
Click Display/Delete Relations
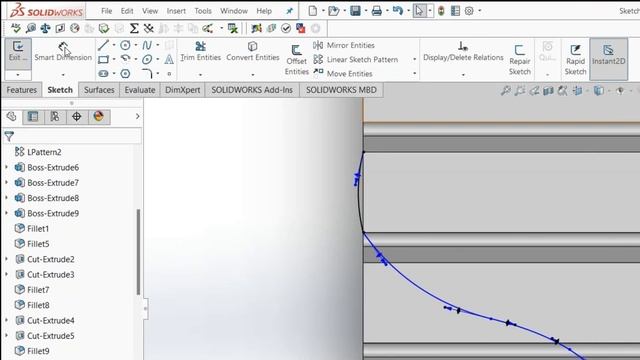pos(463,52)
